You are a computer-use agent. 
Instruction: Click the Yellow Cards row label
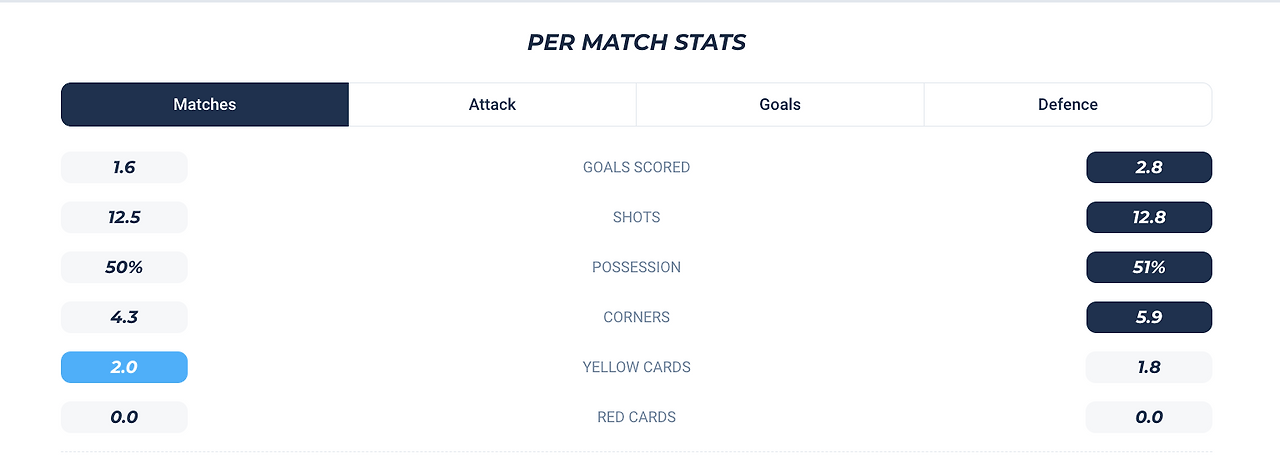pos(636,367)
